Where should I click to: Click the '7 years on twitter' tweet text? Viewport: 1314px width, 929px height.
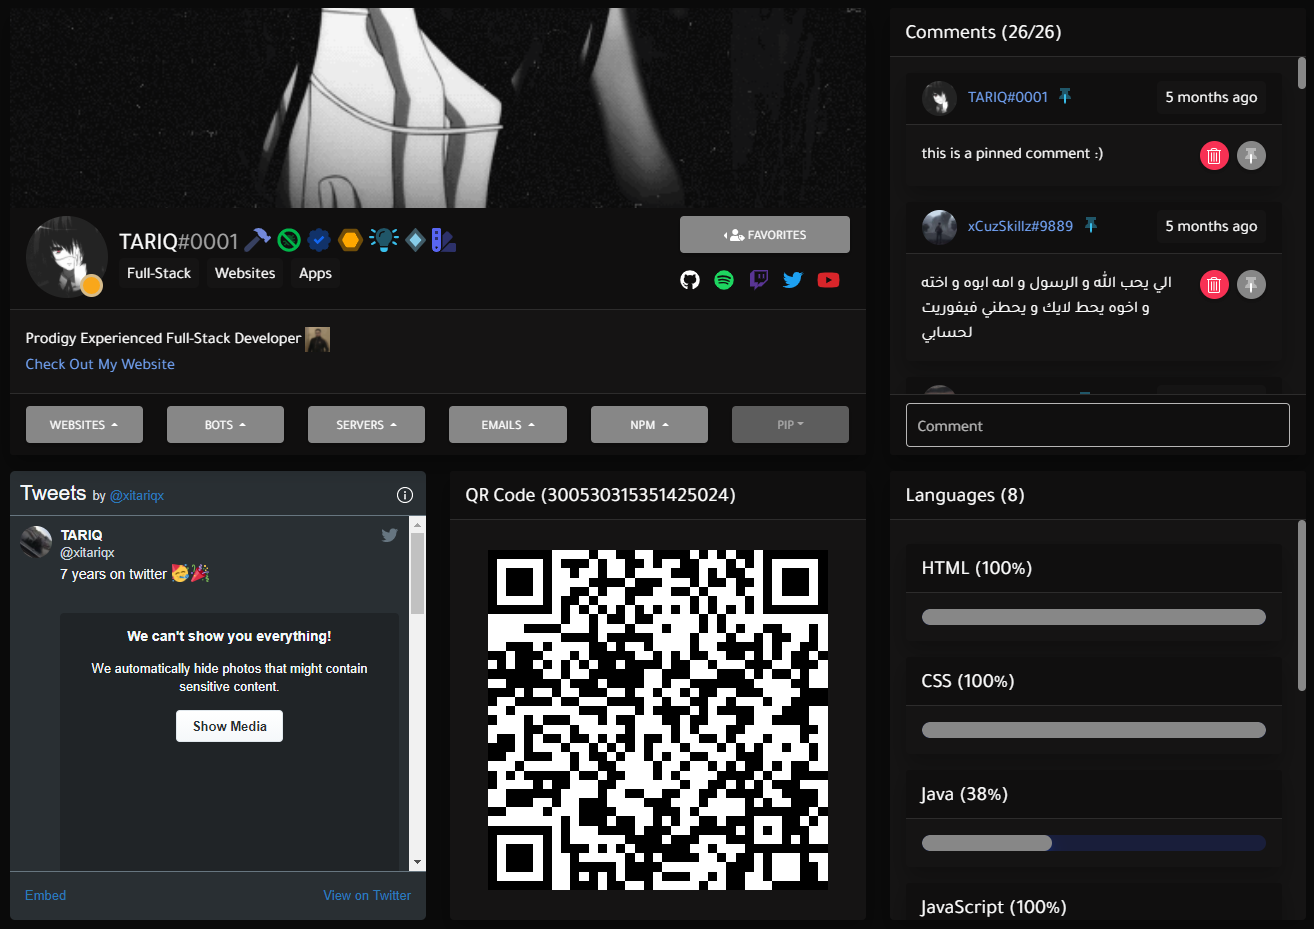pyautogui.click(x=113, y=574)
